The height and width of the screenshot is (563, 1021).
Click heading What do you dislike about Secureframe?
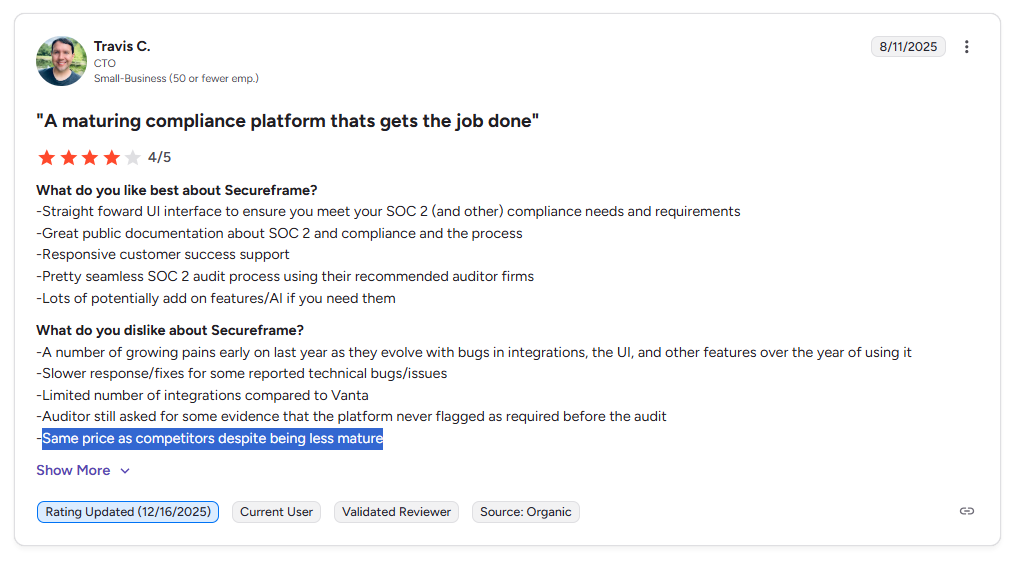[x=170, y=330]
